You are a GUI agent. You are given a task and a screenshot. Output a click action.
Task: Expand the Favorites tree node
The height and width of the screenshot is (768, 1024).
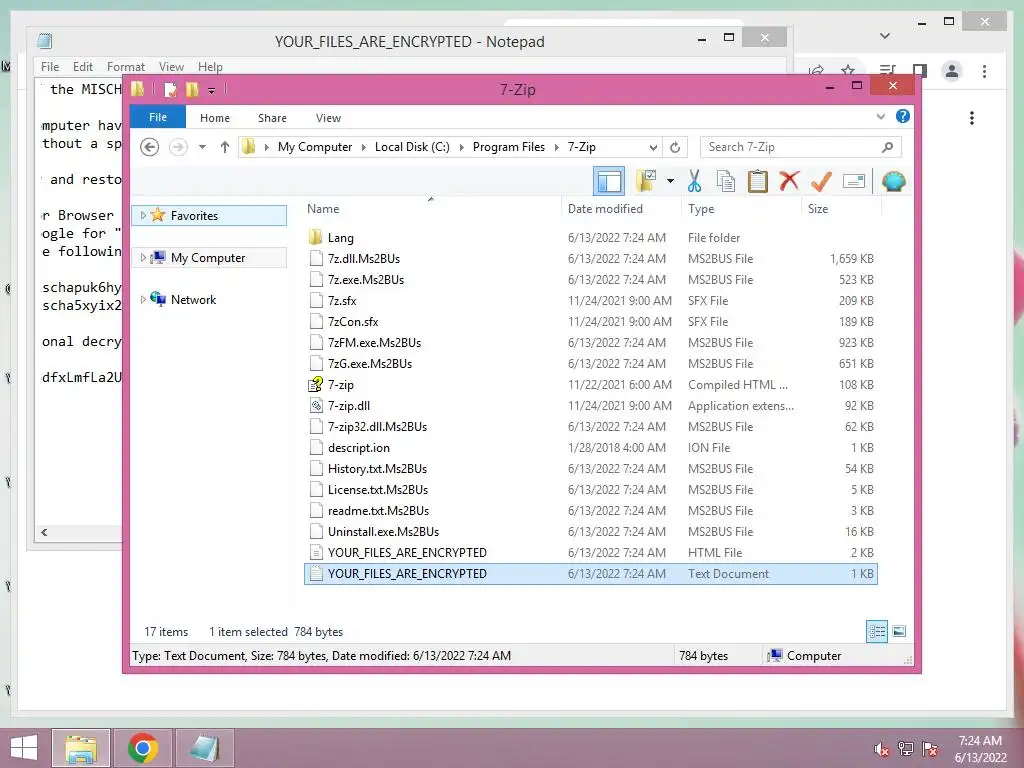(143, 216)
